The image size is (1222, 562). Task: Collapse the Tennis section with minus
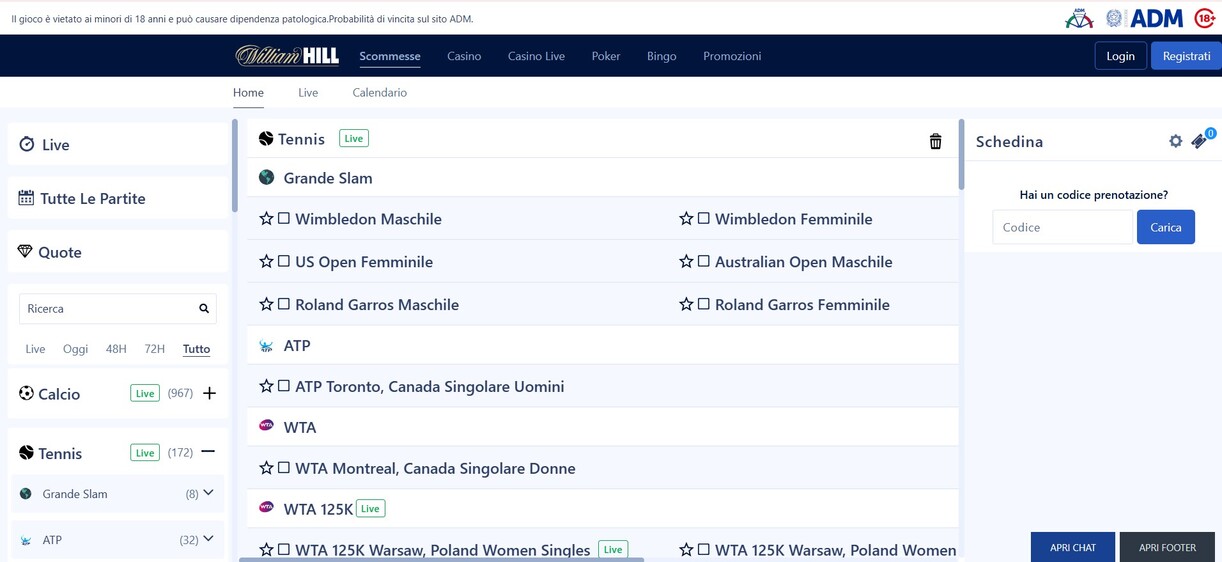pos(208,452)
